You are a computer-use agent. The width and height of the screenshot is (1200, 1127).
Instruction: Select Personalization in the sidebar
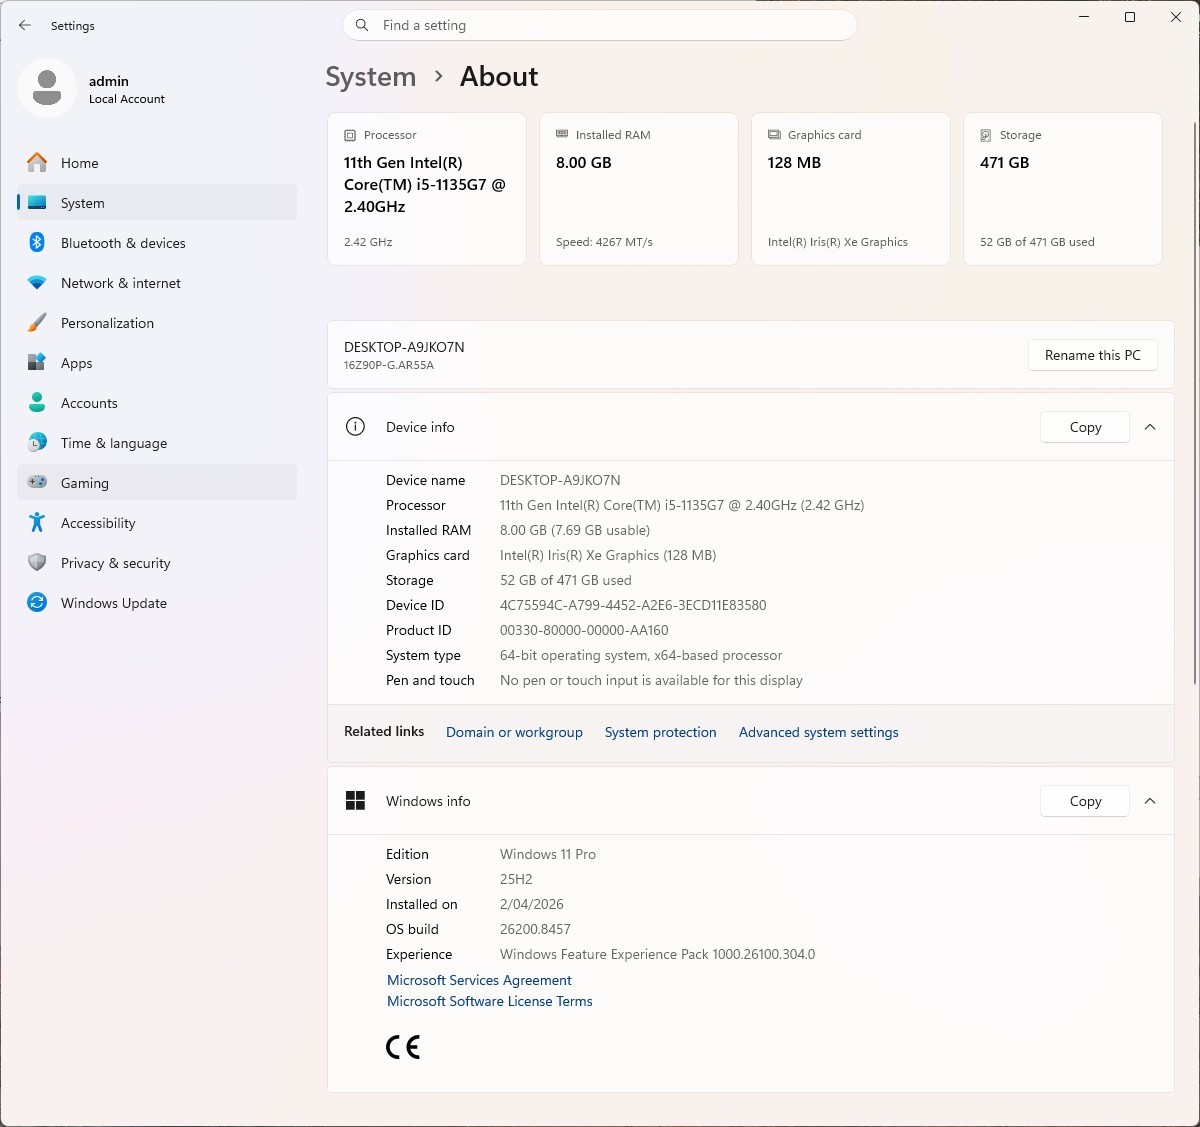(x=157, y=322)
